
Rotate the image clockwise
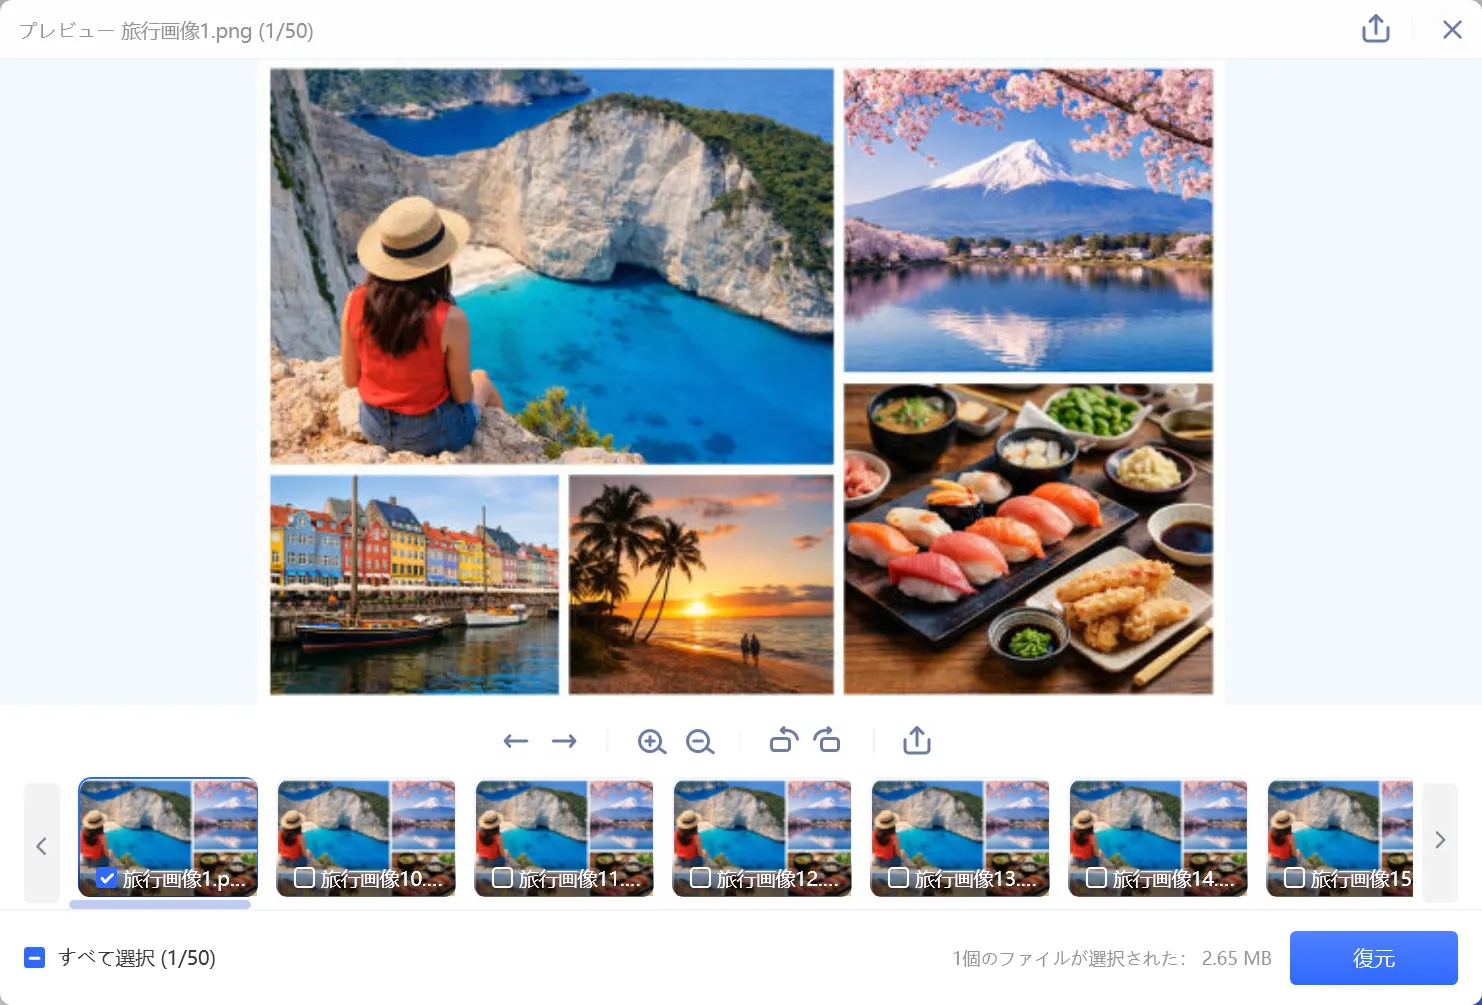(827, 740)
